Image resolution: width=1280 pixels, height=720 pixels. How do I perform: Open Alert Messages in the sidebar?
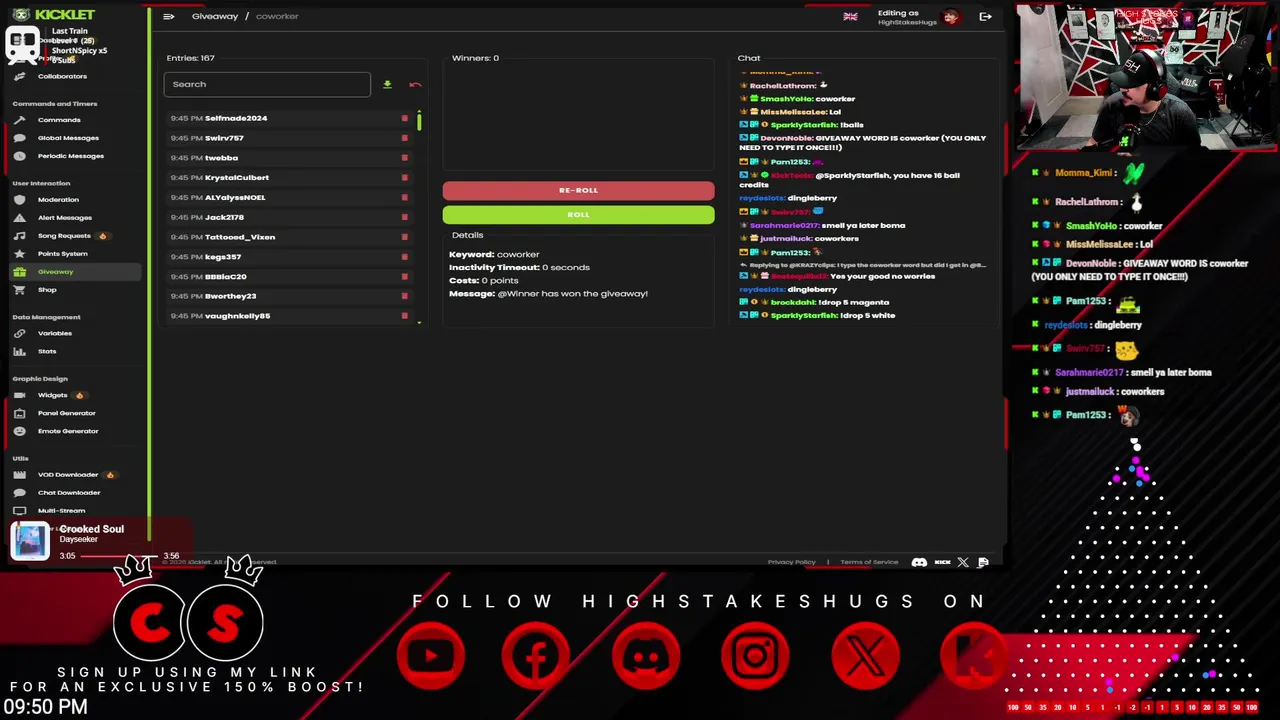pos(64,218)
